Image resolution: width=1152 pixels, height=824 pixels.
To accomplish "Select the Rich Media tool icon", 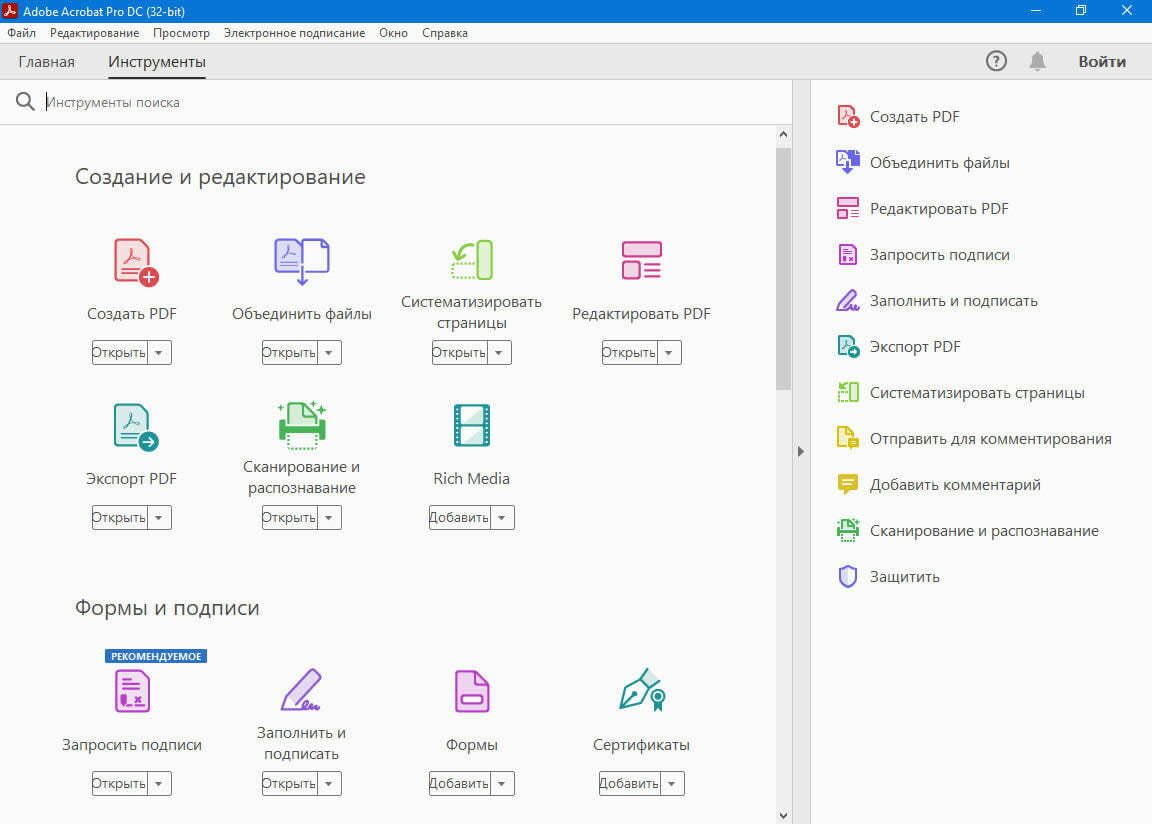I will [x=471, y=425].
